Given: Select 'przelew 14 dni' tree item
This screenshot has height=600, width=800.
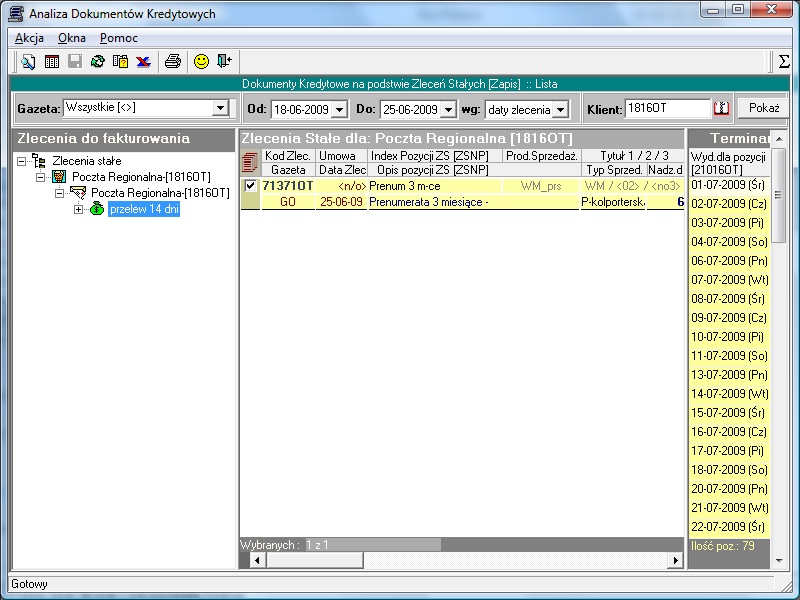Looking at the screenshot, I should pos(144,209).
